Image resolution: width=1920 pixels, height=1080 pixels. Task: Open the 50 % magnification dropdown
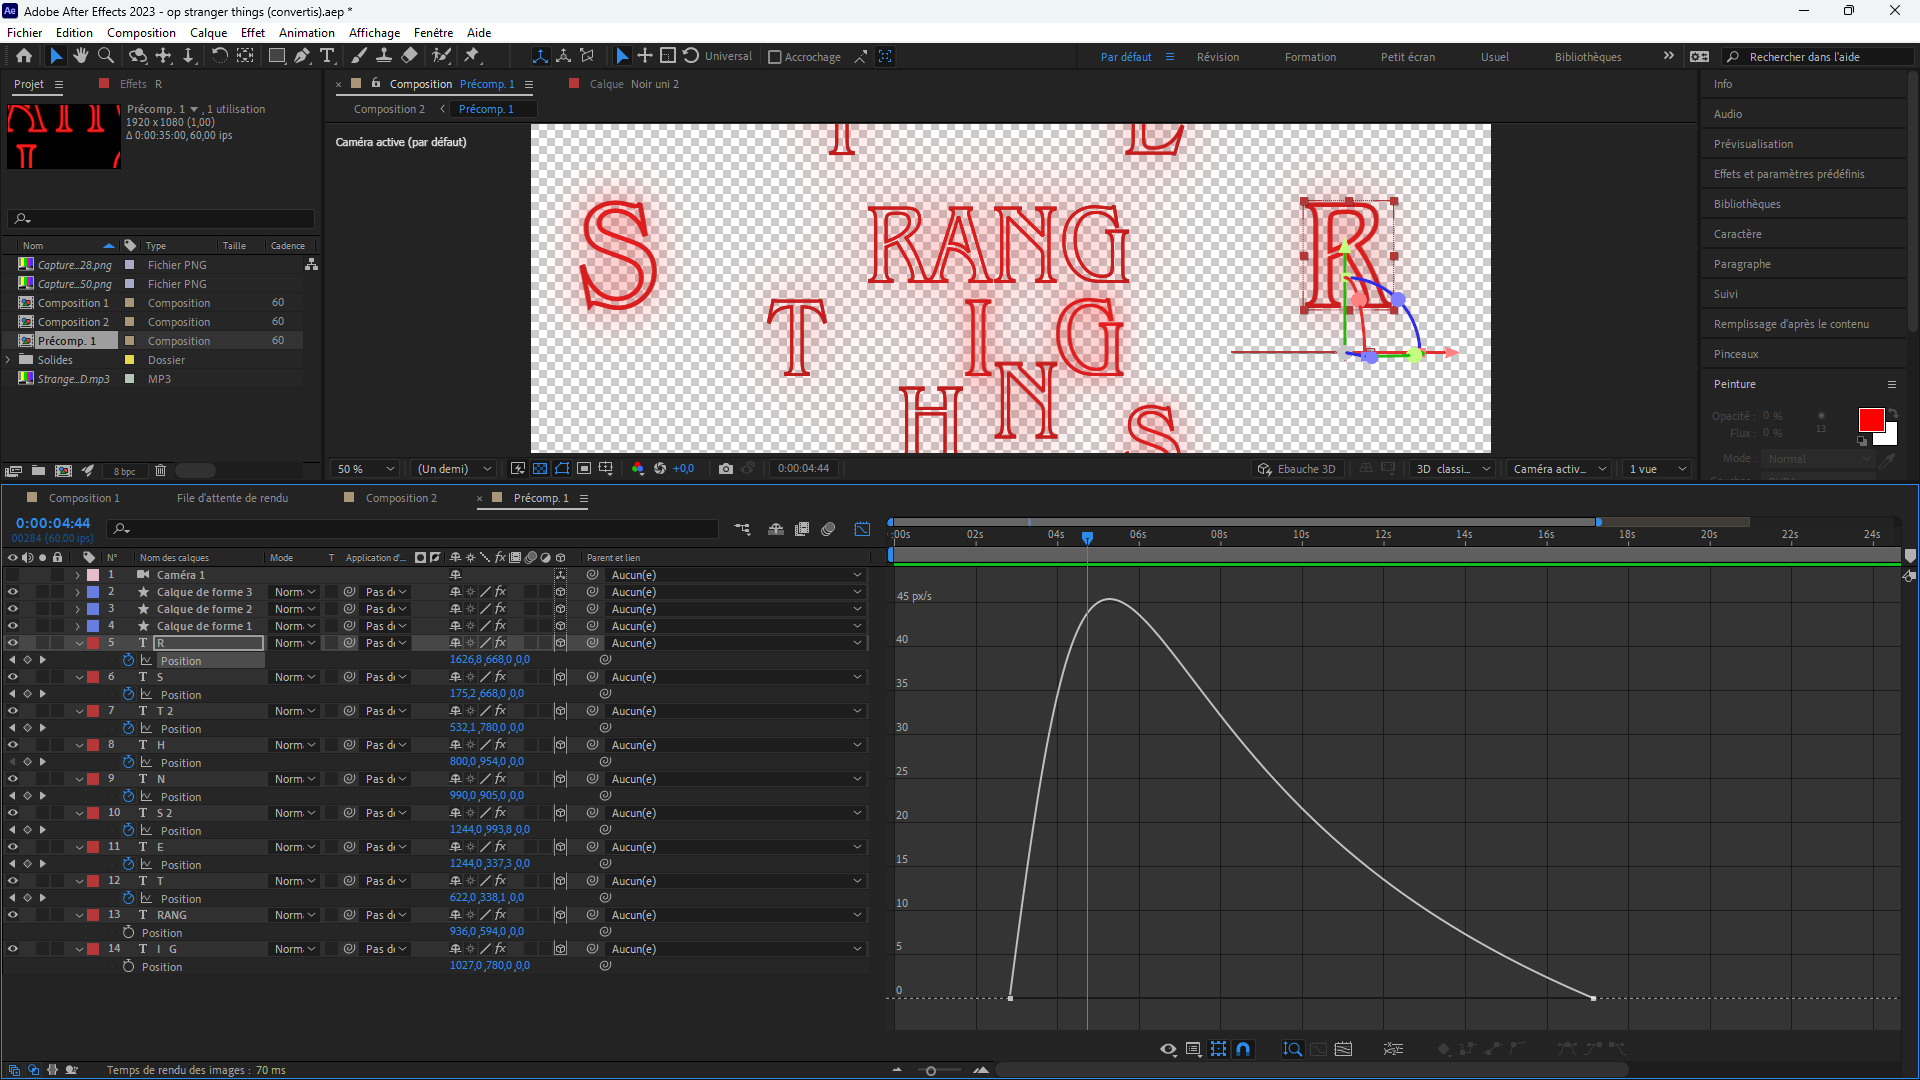pyautogui.click(x=366, y=469)
